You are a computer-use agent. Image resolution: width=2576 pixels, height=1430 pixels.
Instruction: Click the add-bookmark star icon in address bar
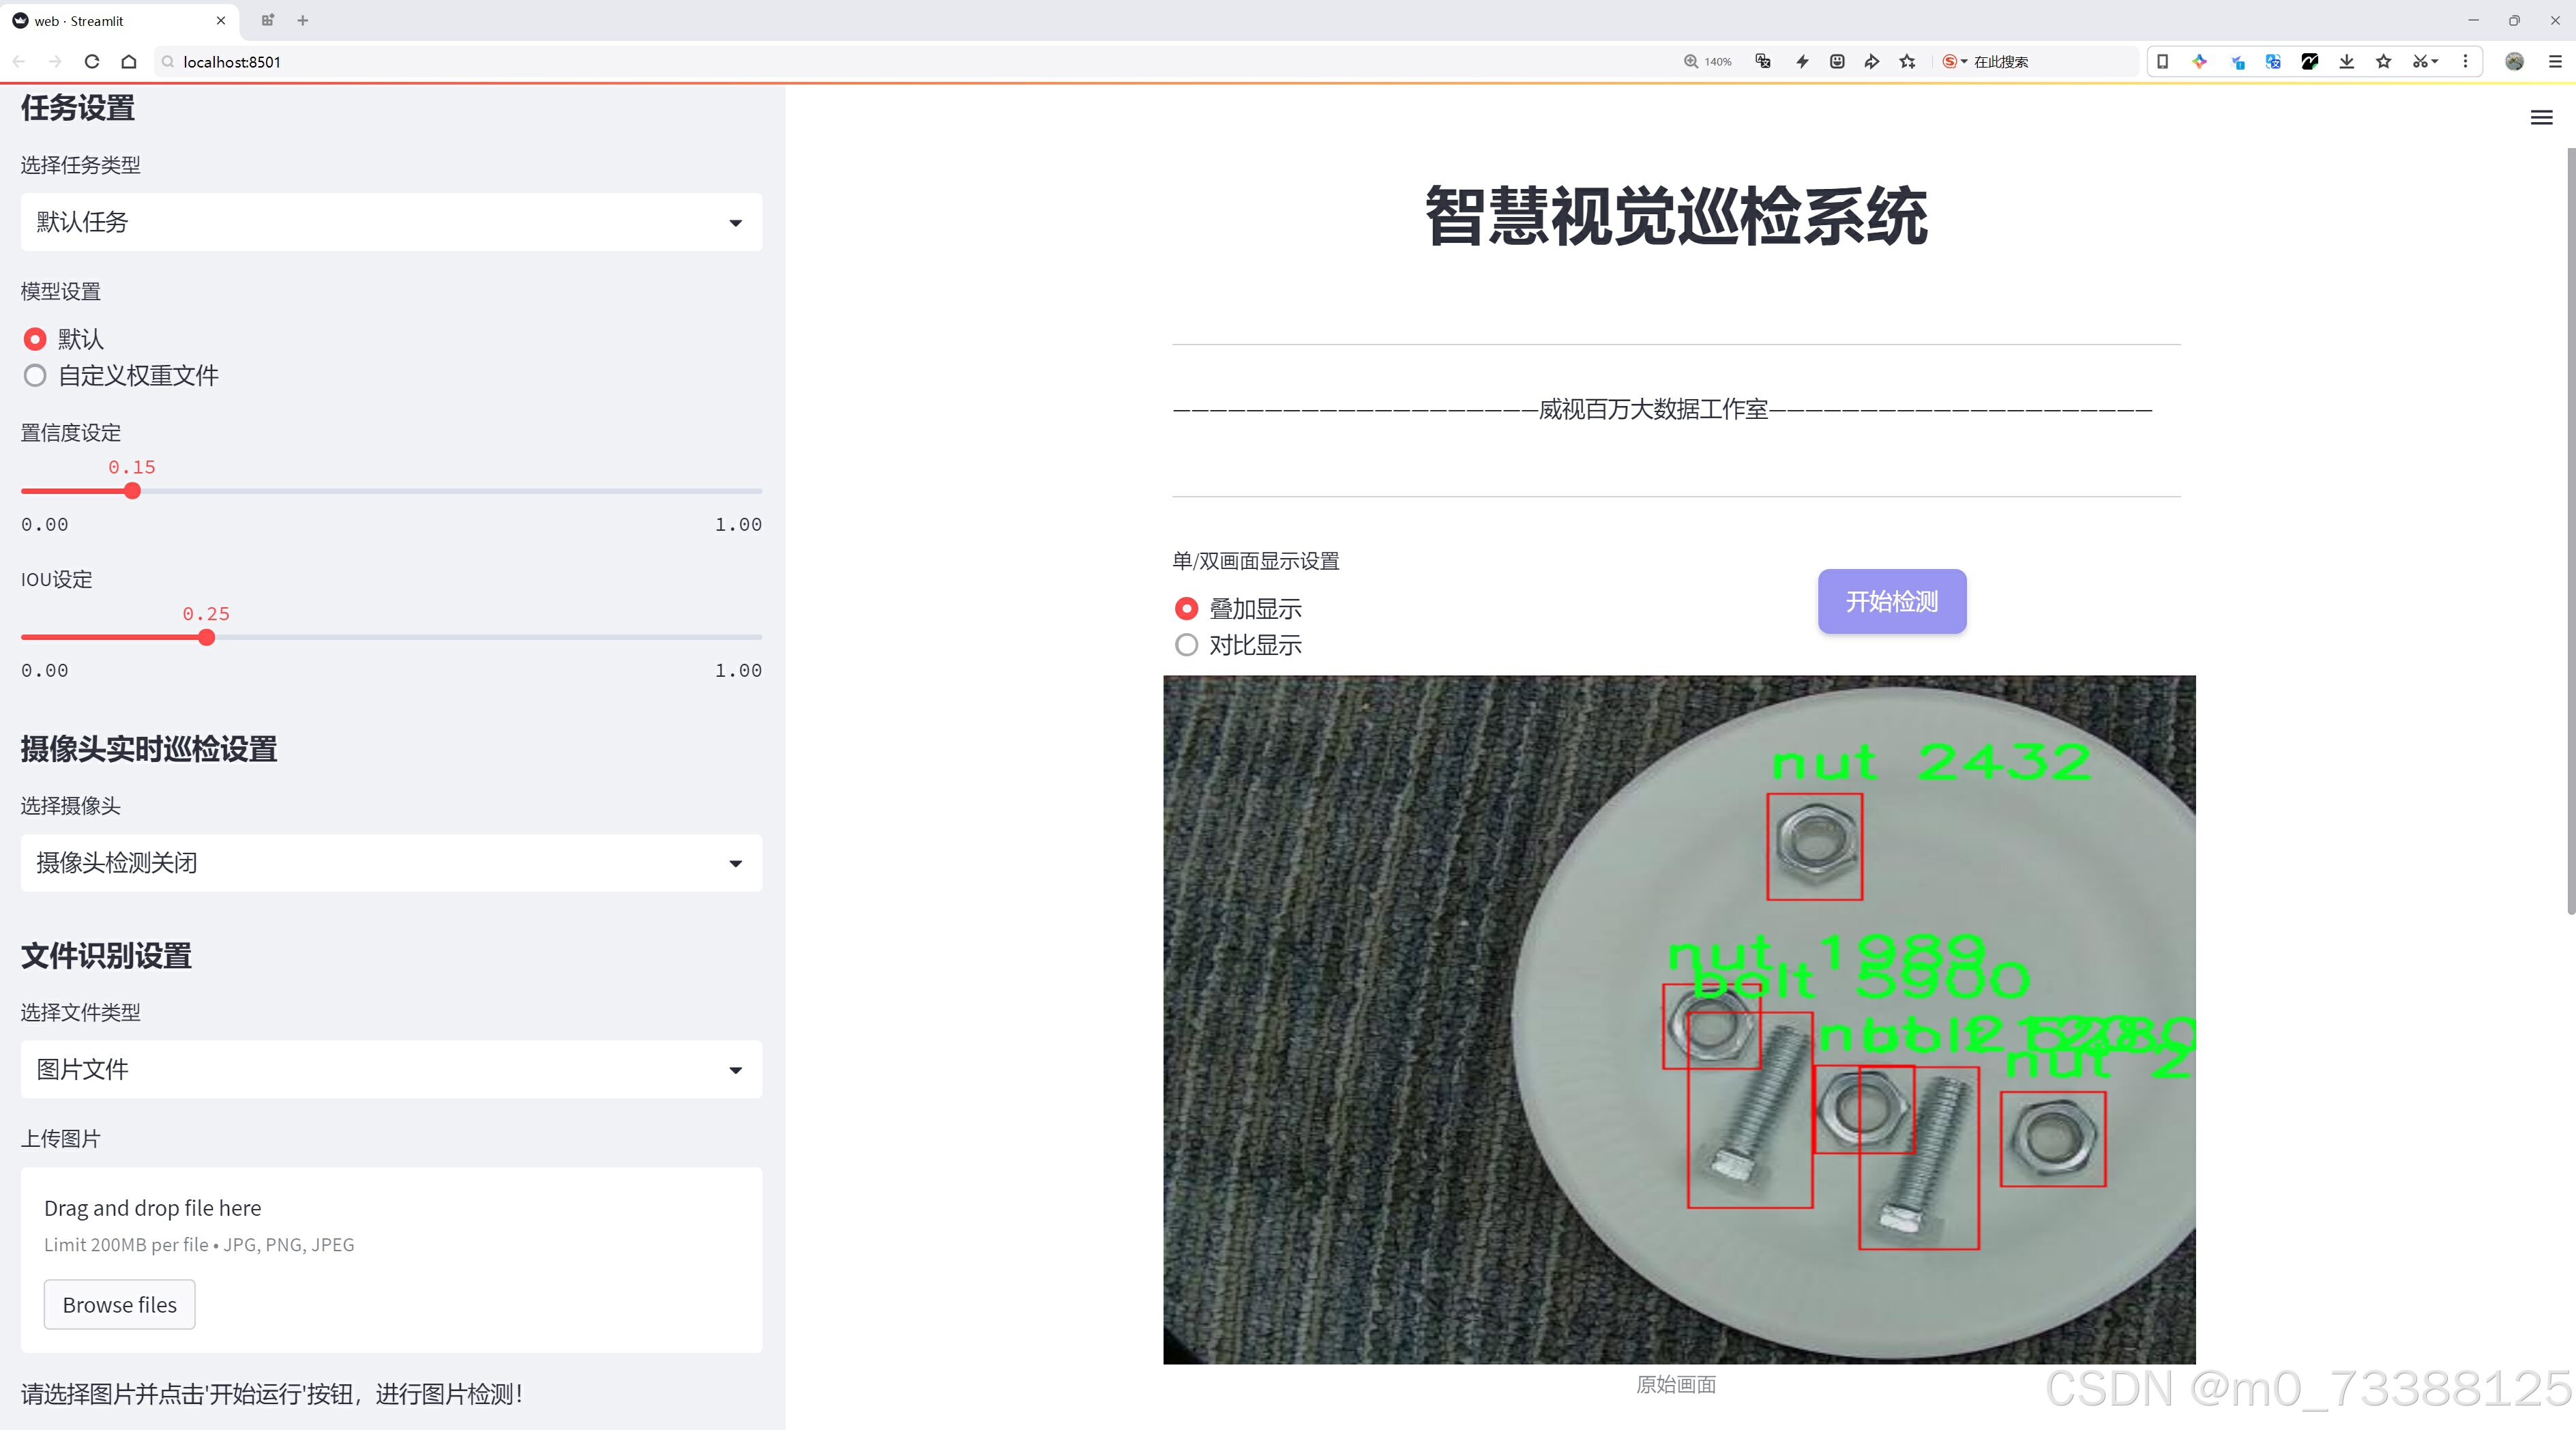point(1907,62)
